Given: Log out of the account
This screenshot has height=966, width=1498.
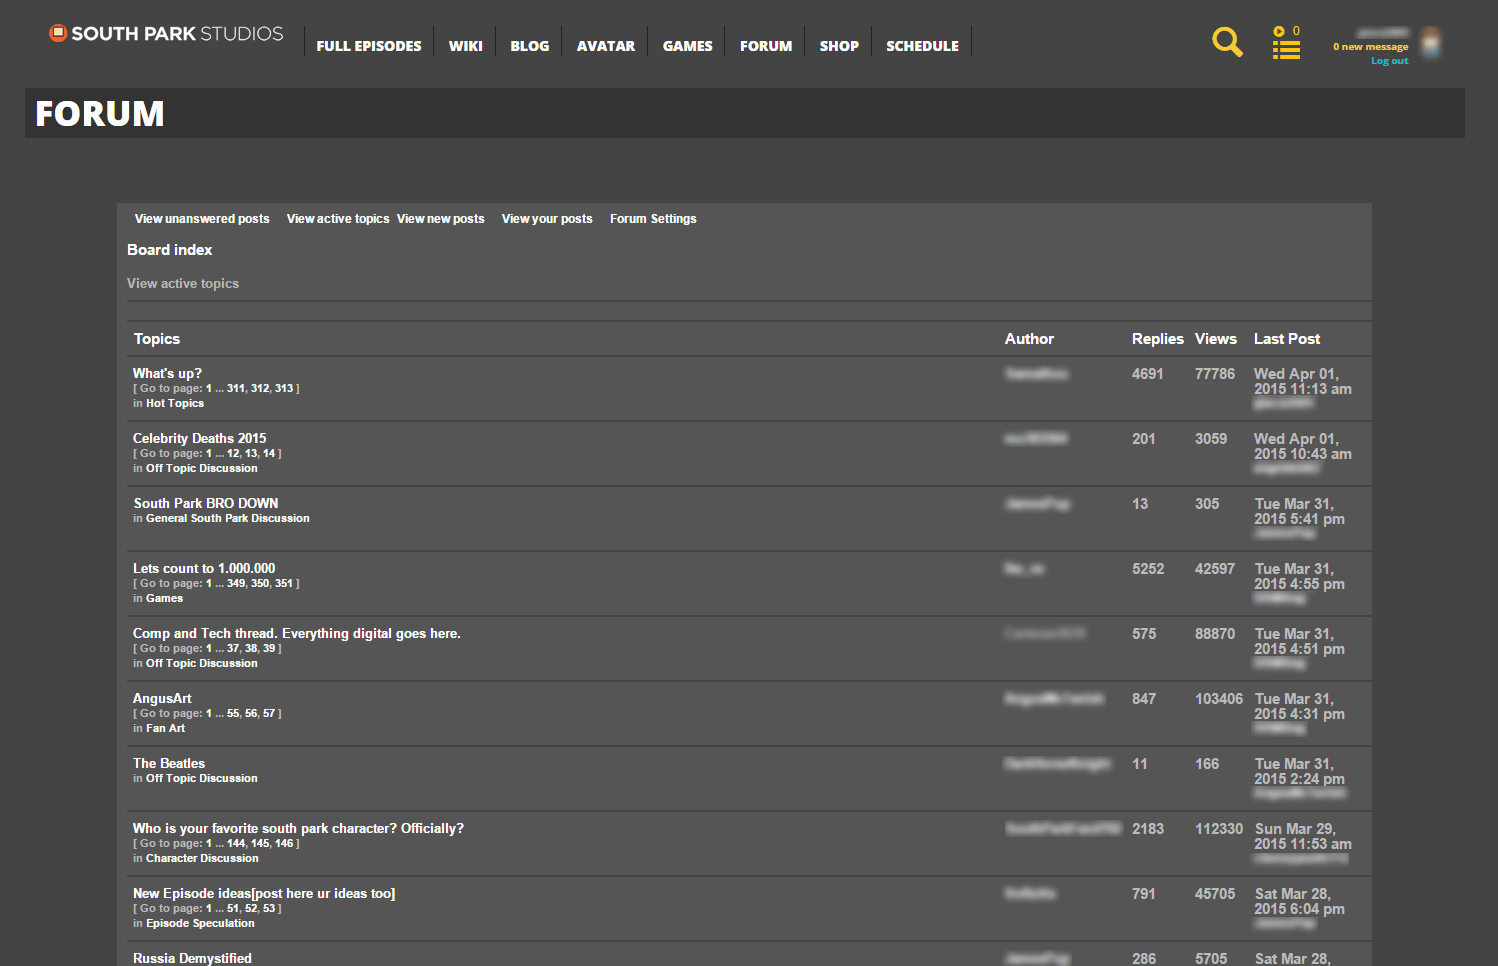Looking at the screenshot, I should tap(1389, 61).
